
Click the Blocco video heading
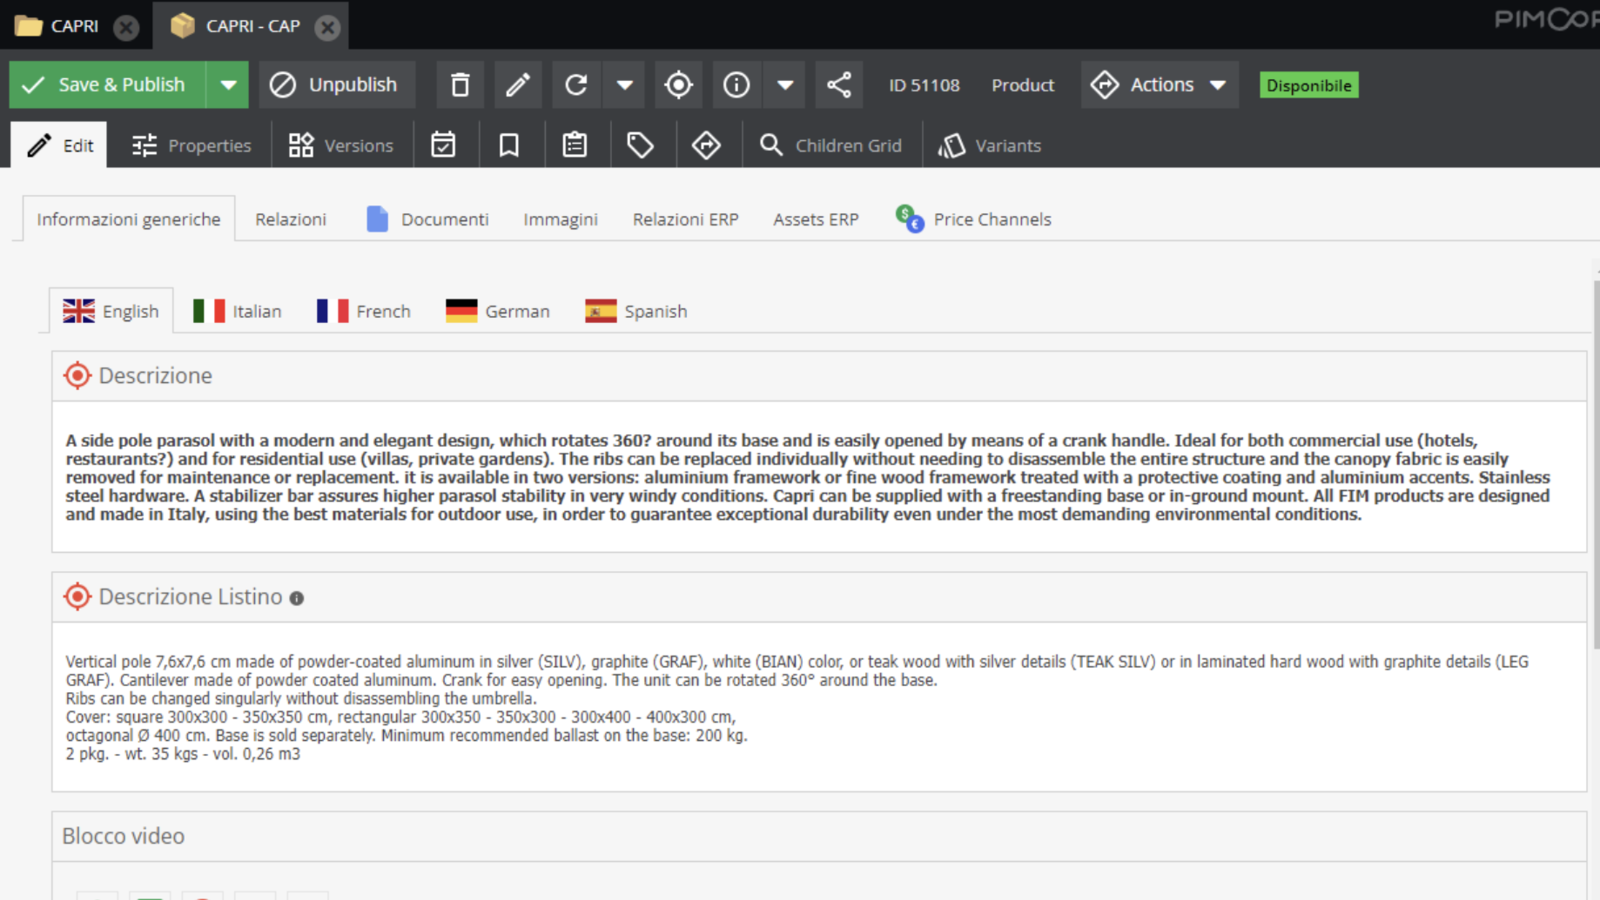123,836
